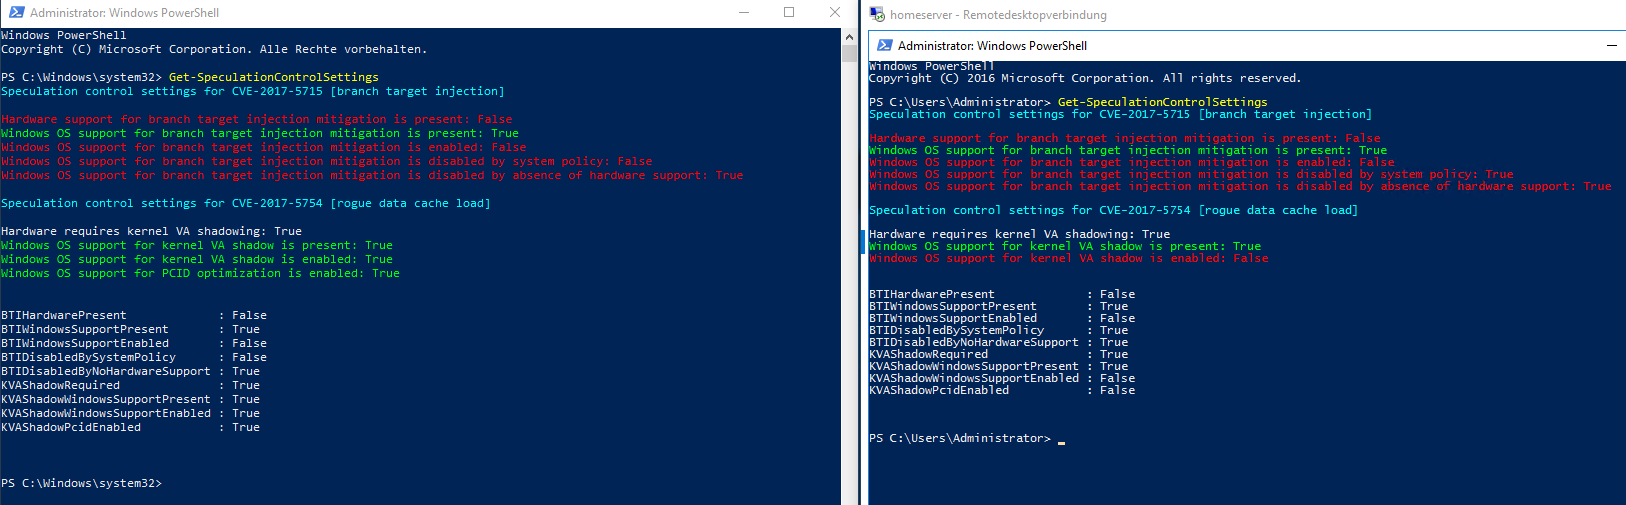Click the 'homeserver - Remotedesktopverbindung' title text
This screenshot has width=1626, height=505.
[x=998, y=15]
